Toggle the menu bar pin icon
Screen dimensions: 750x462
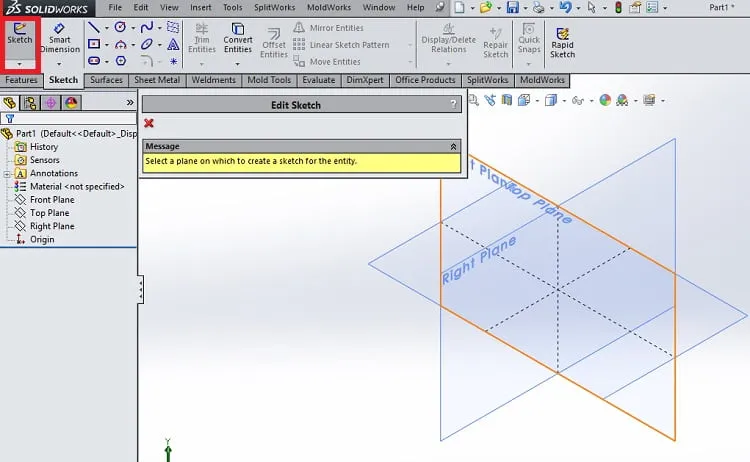440,7
